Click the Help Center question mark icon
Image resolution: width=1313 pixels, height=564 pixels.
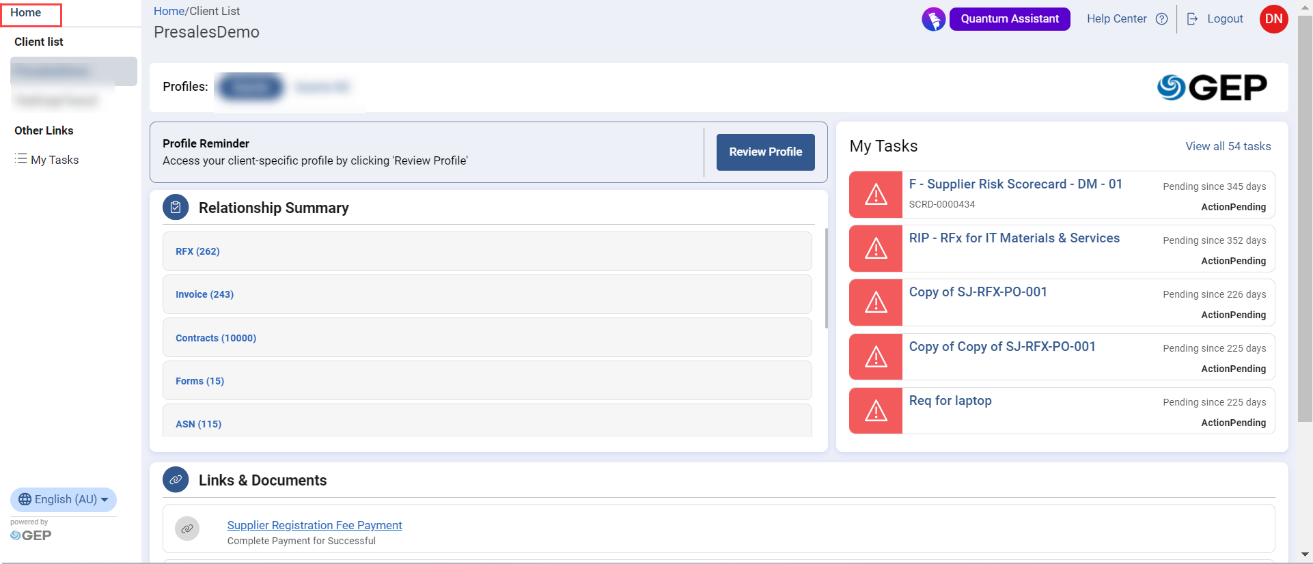tap(1161, 19)
